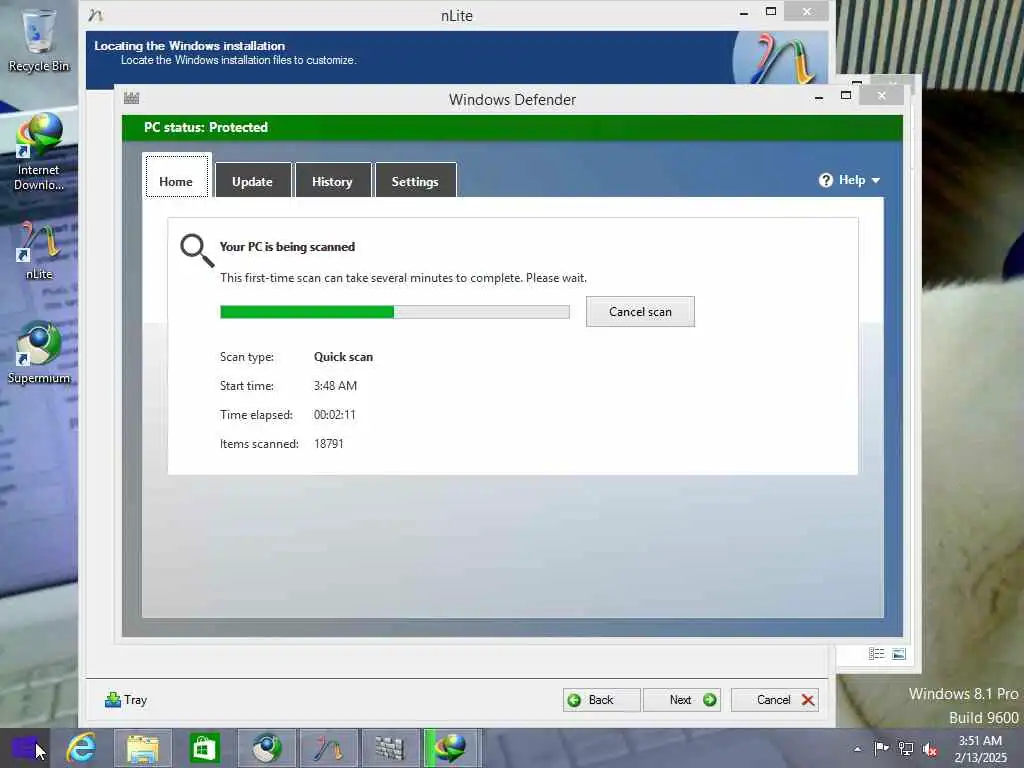This screenshot has height=768, width=1024.
Task: Open File Explorer from the taskbar
Action: [143, 748]
